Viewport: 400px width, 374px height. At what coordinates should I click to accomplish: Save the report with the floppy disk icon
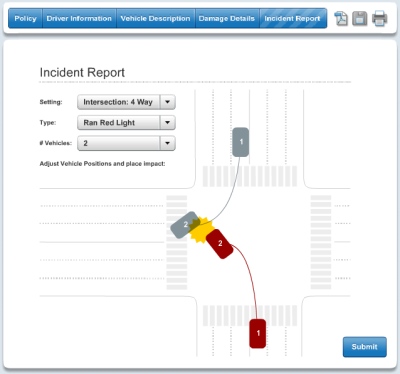coord(360,18)
